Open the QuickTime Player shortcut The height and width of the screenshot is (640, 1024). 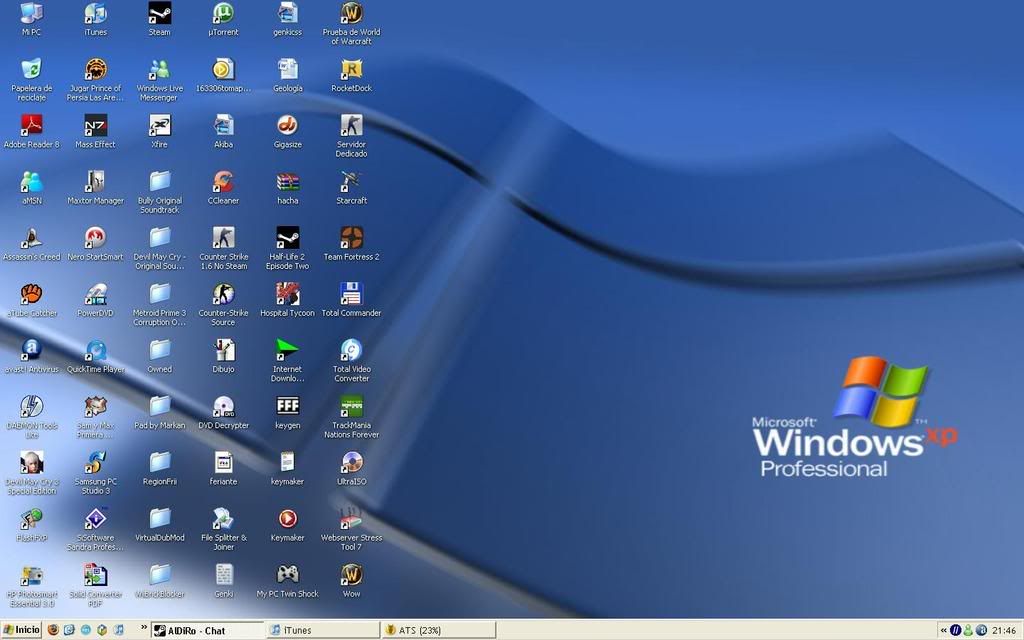95,356
